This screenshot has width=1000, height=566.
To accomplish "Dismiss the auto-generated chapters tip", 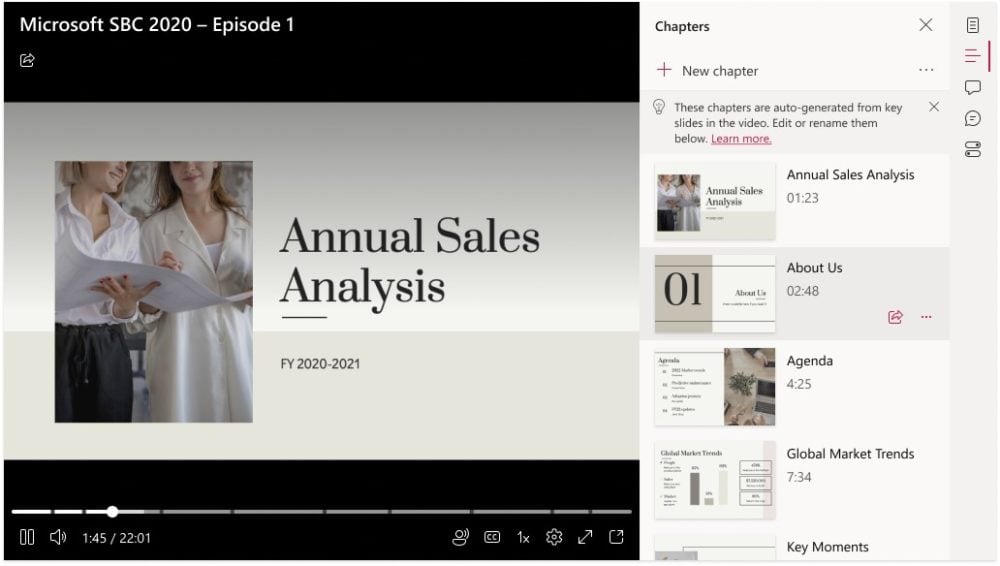I will coord(934,107).
